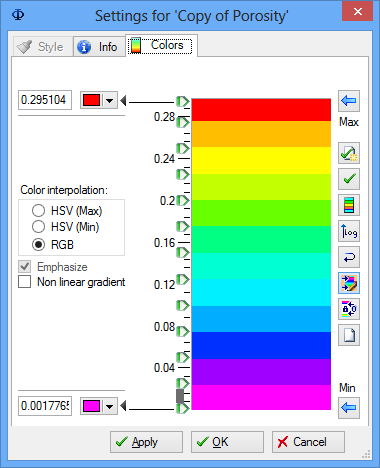Image resolution: width=380 pixels, height=468 pixels.
Task: Click the Color interpolation label
Action: 64,190
